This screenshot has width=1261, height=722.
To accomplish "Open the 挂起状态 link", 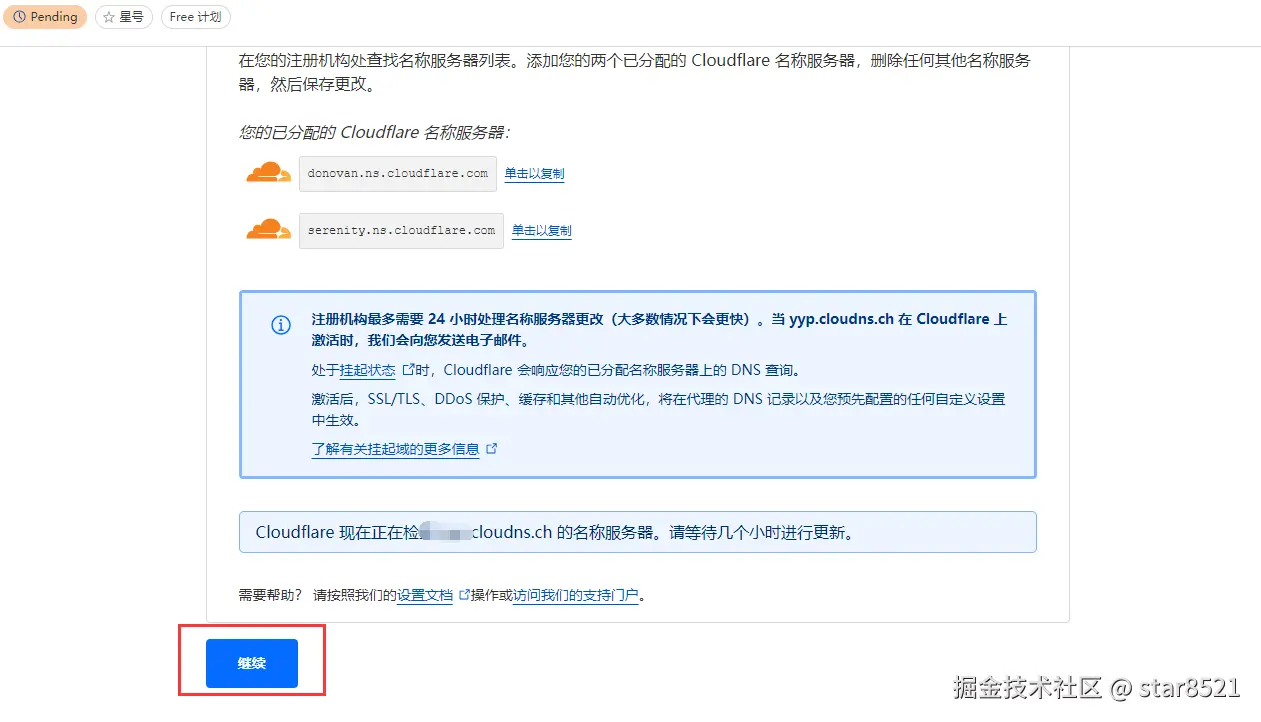I will (367, 370).
